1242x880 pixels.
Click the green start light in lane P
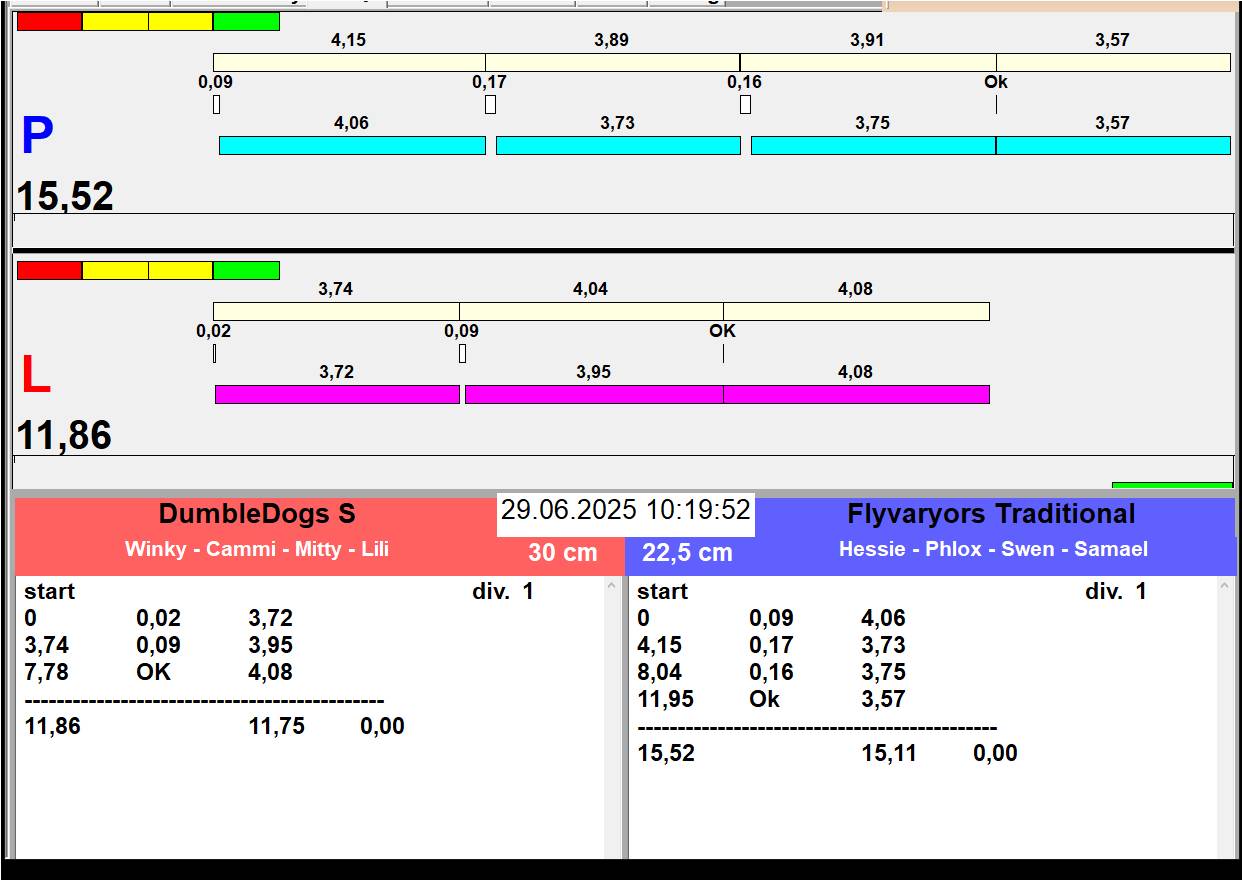(246, 21)
